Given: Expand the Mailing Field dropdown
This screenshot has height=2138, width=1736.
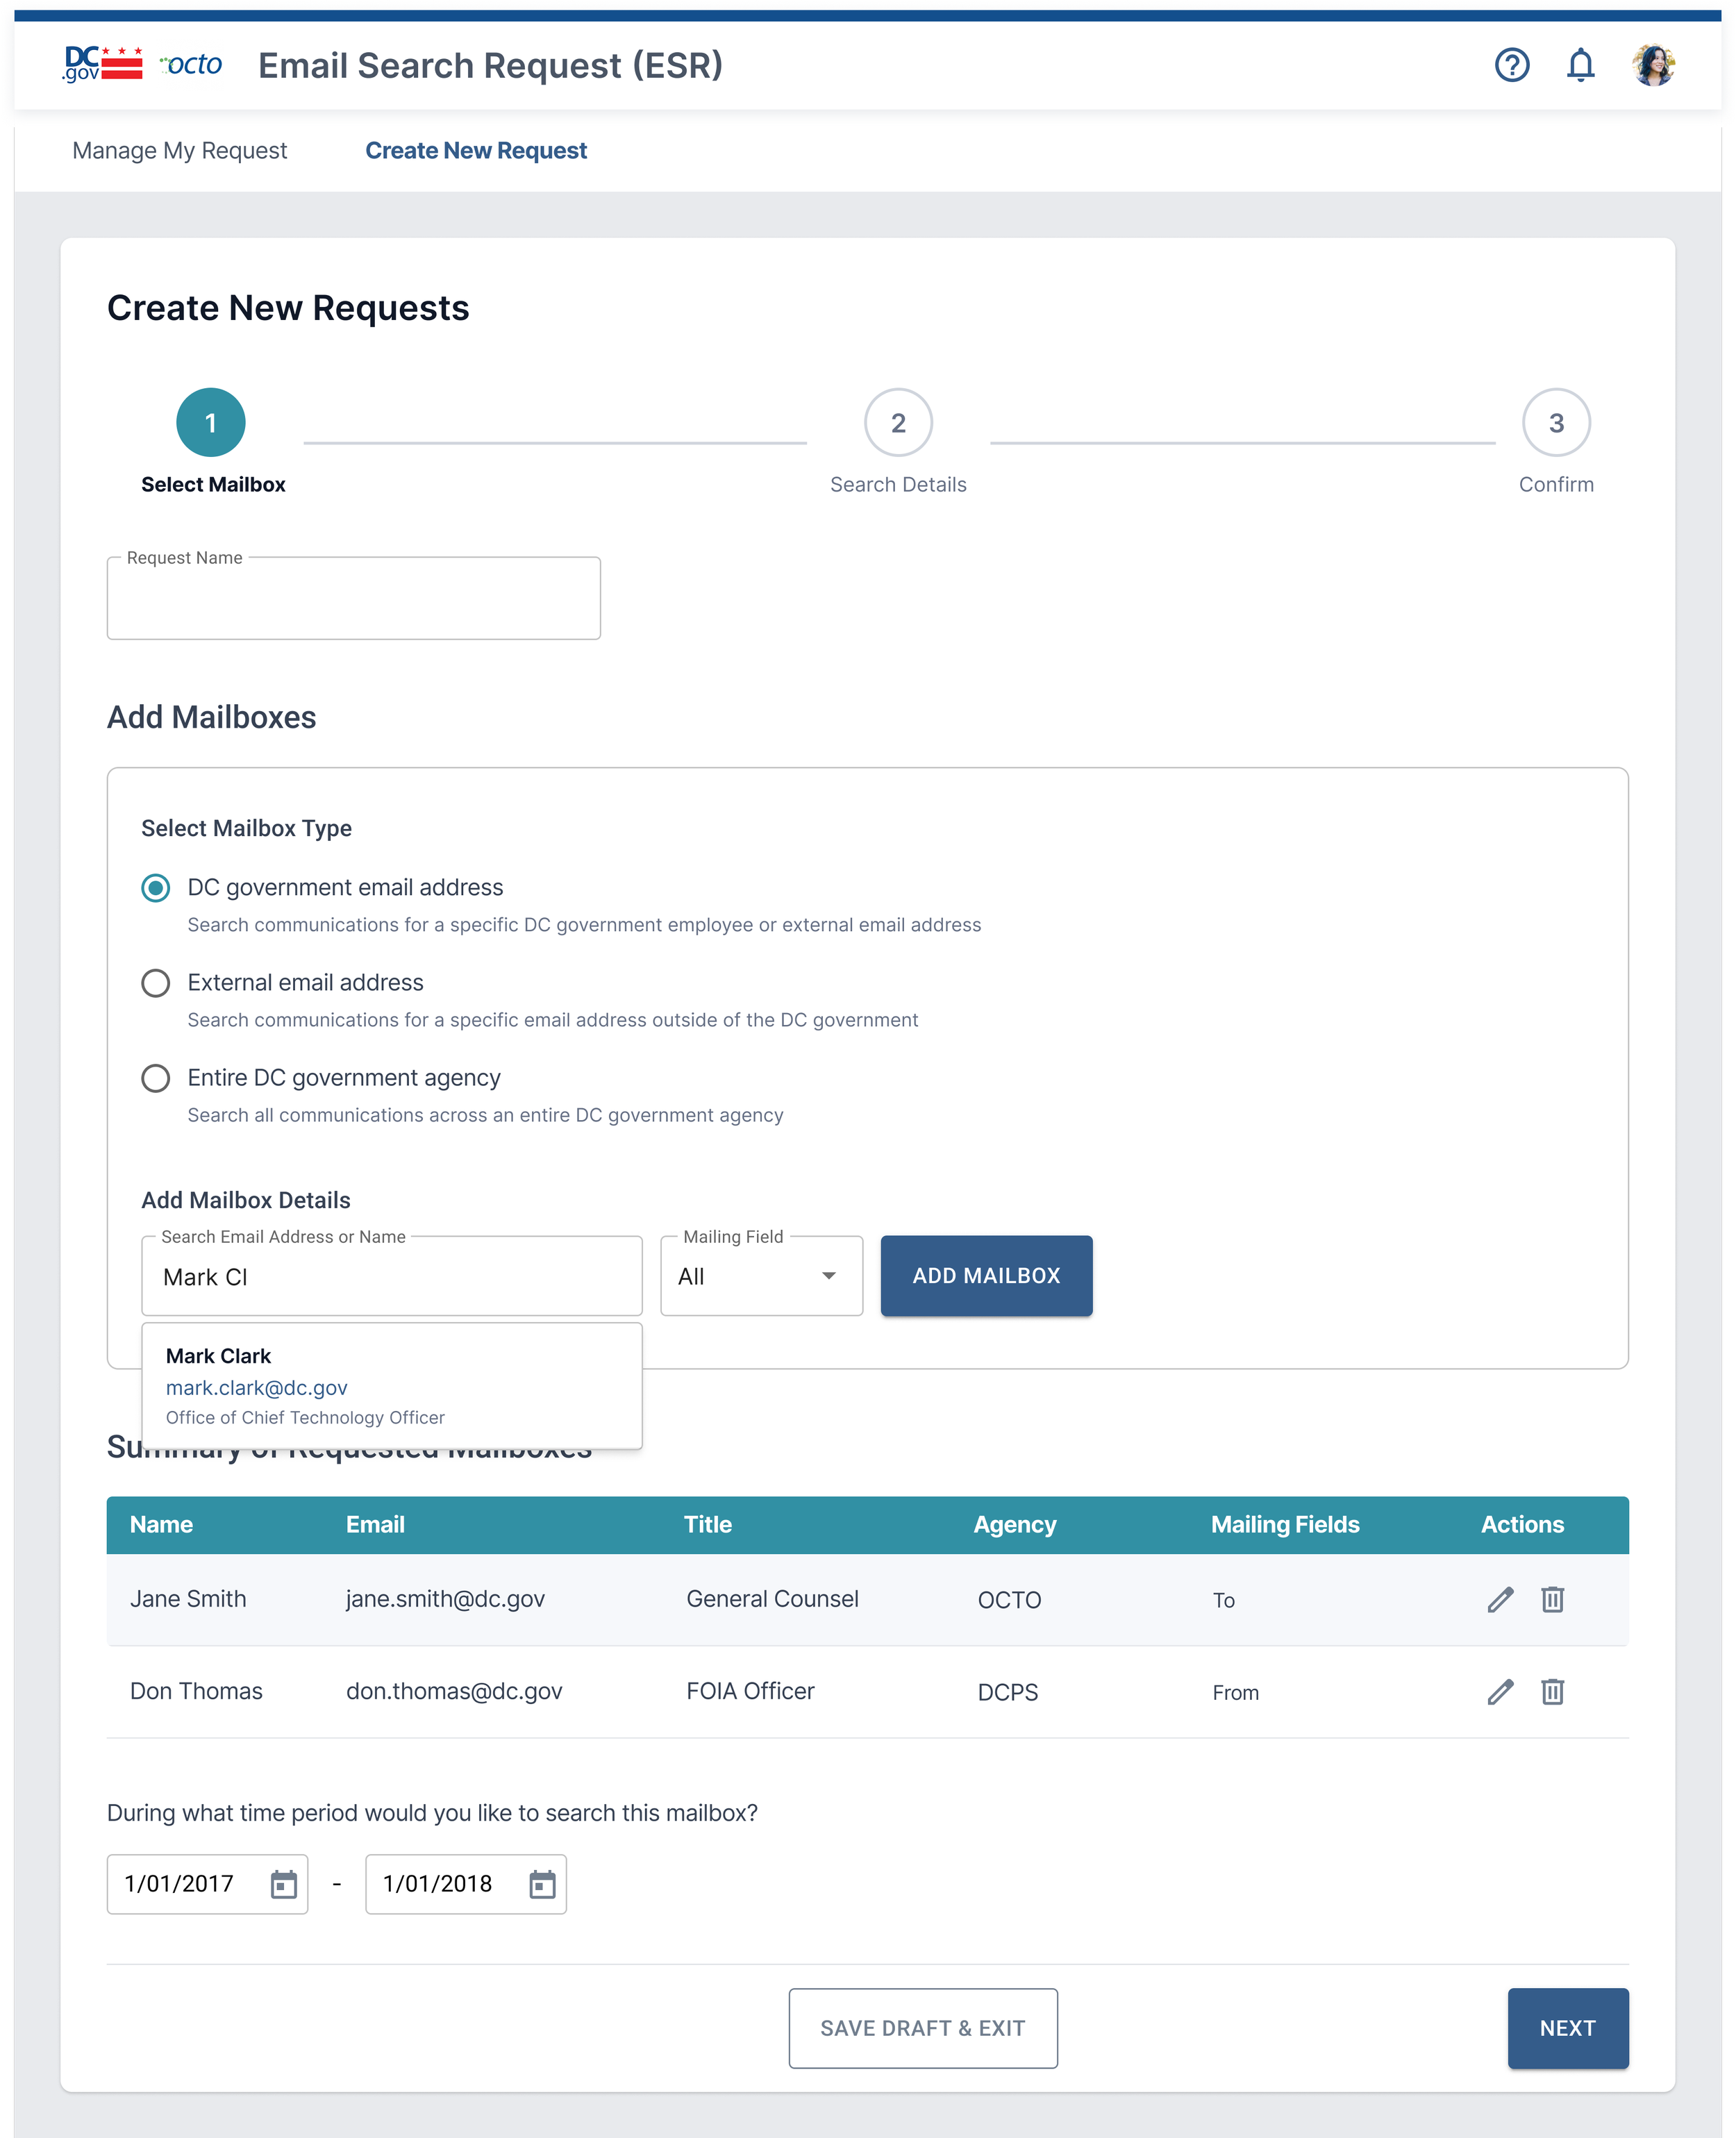Looking at the screenshot, I should click(x=761, y=1276).
